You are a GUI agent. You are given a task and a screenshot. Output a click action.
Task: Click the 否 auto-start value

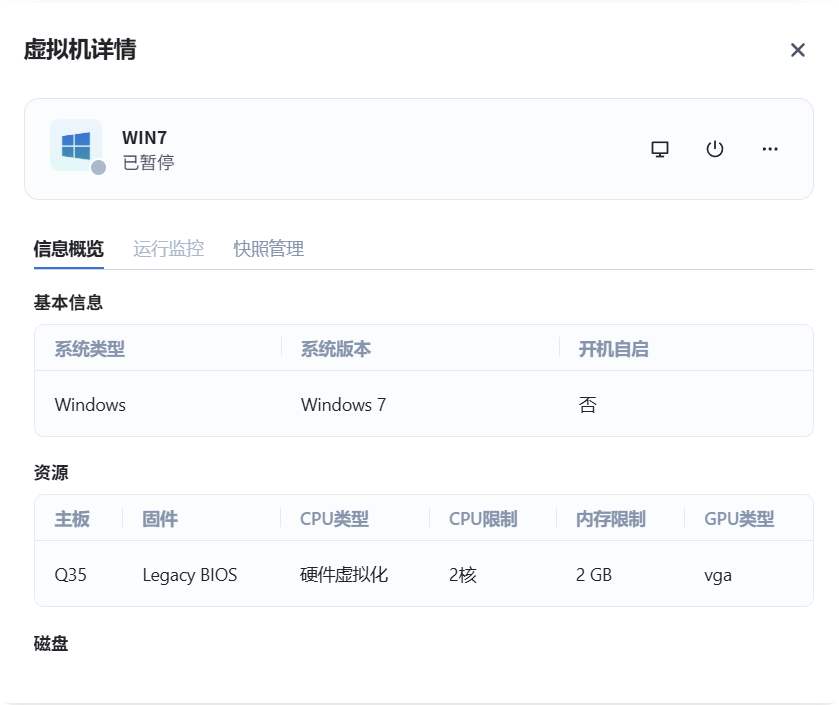coord(588,405)
